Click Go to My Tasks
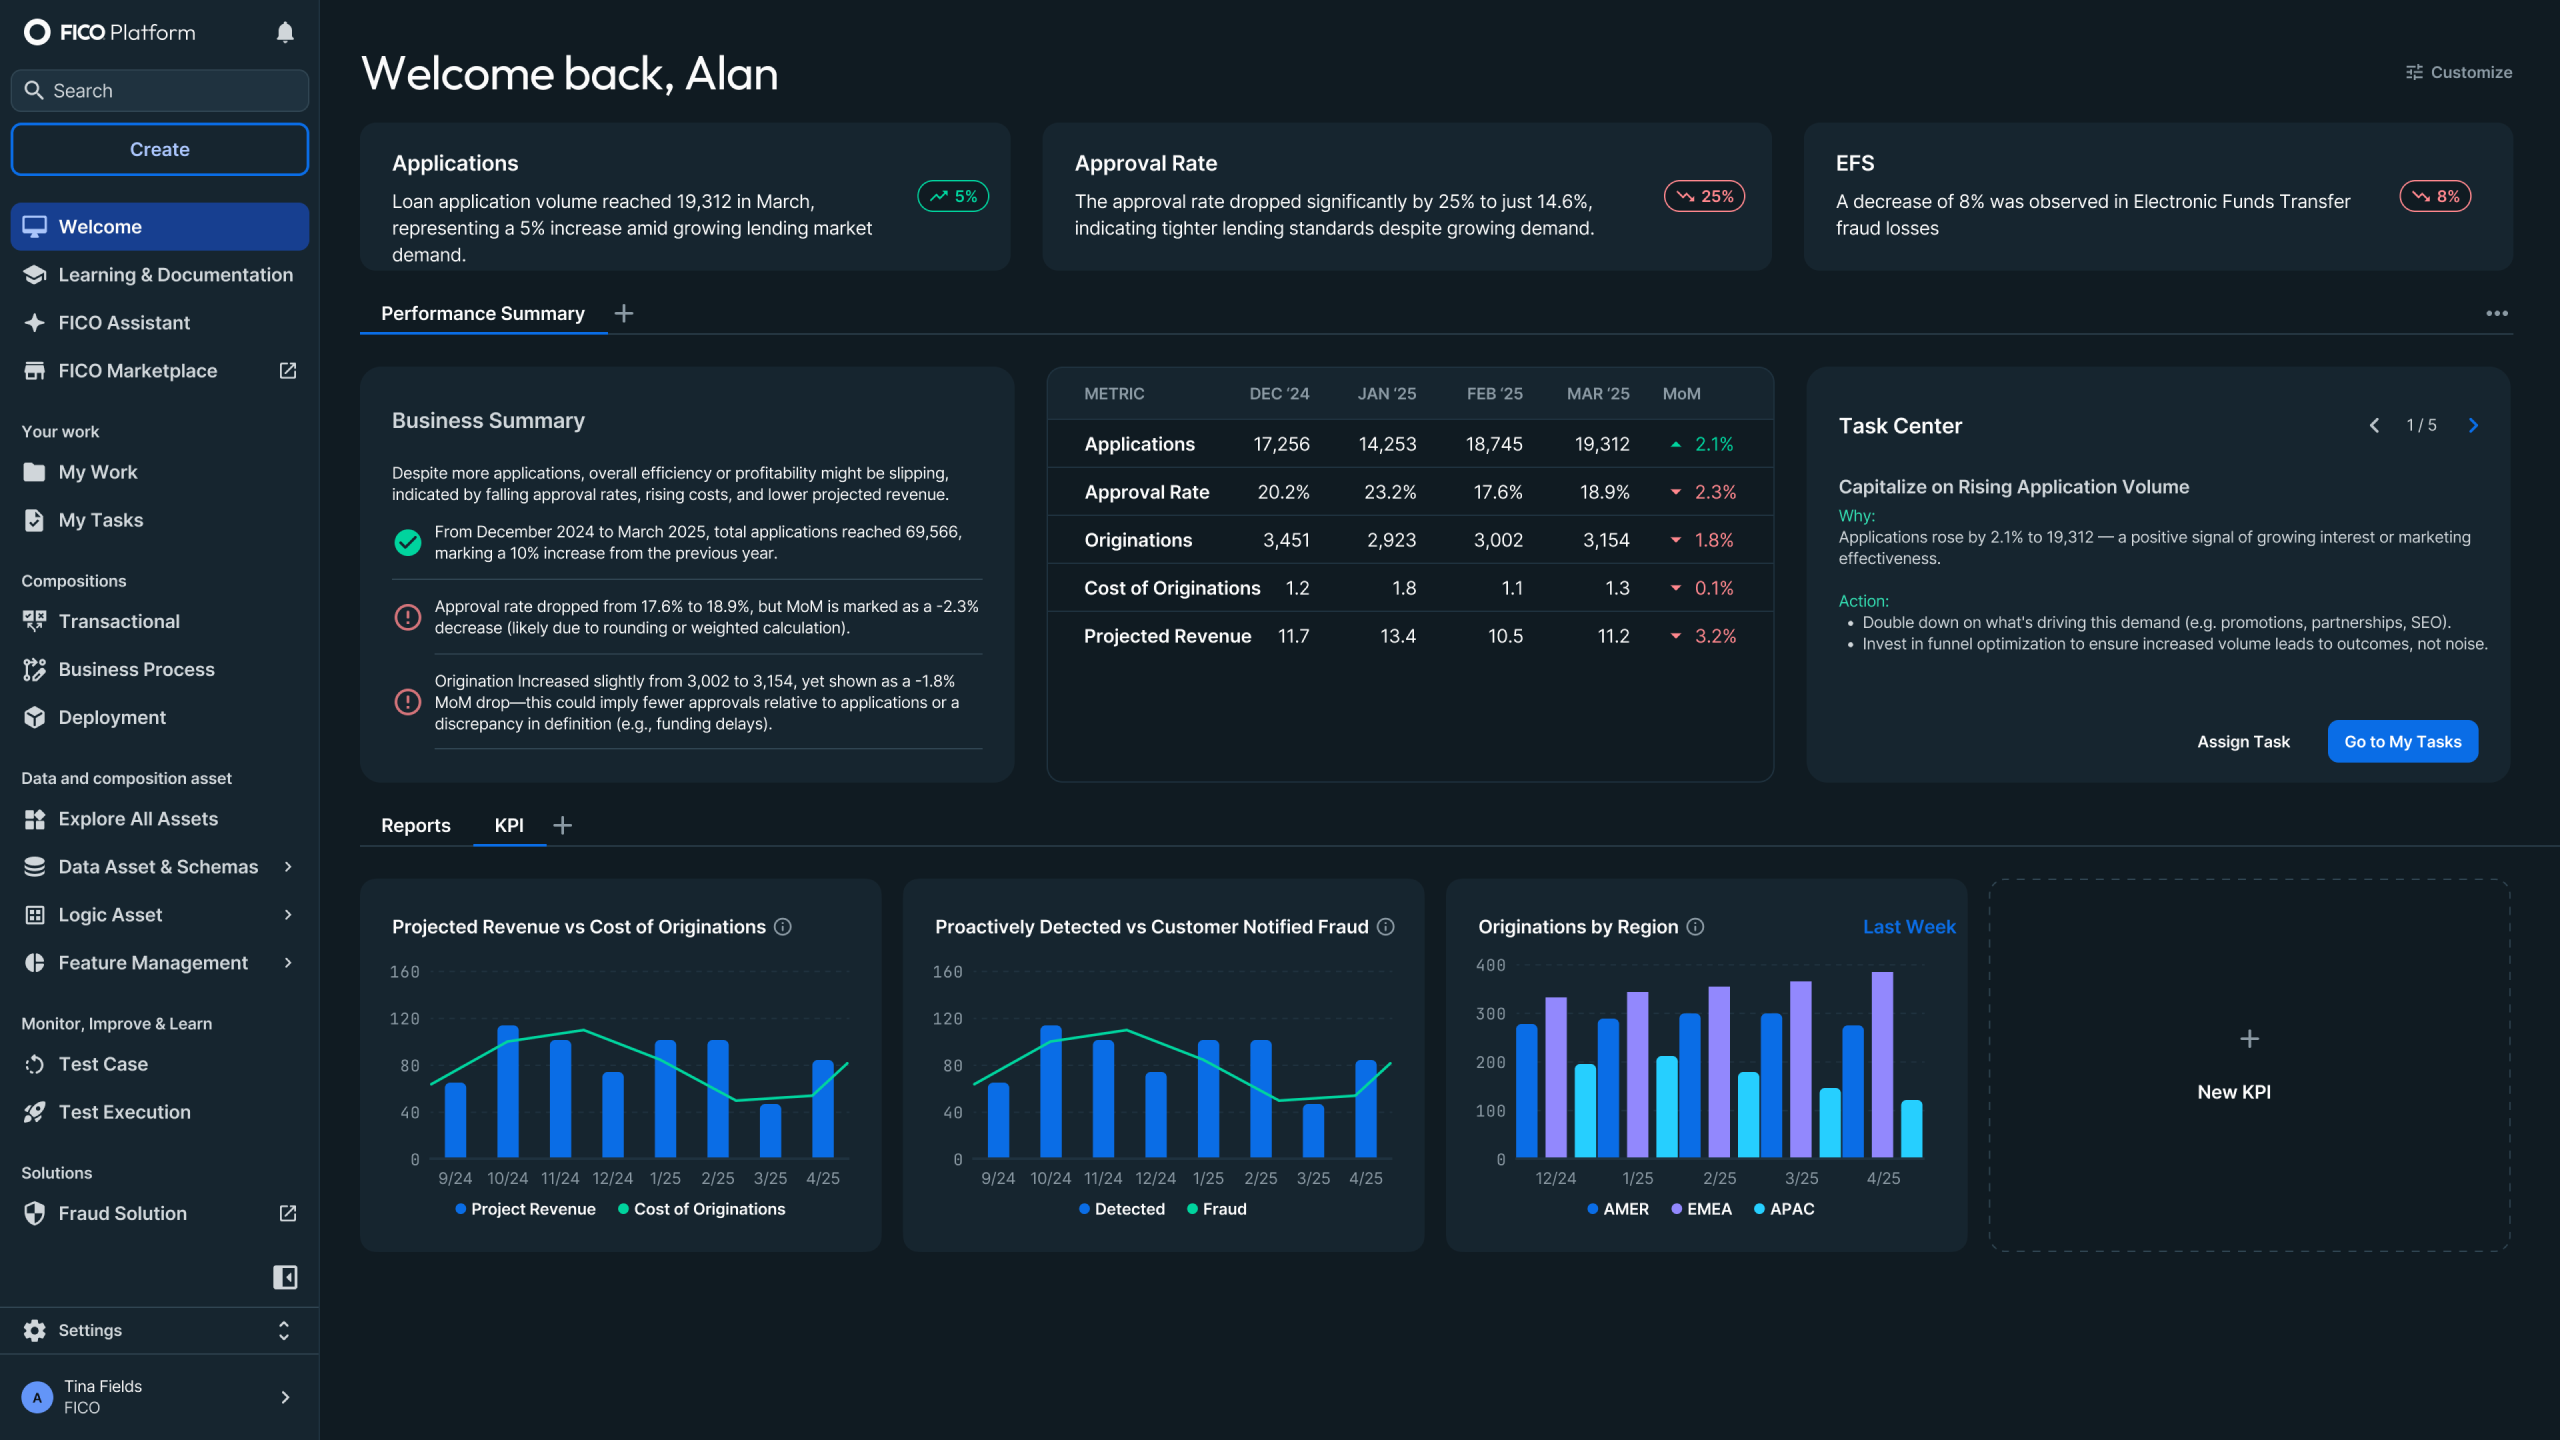This screenshot has width=2560, height=1440. click(2403, 742)
